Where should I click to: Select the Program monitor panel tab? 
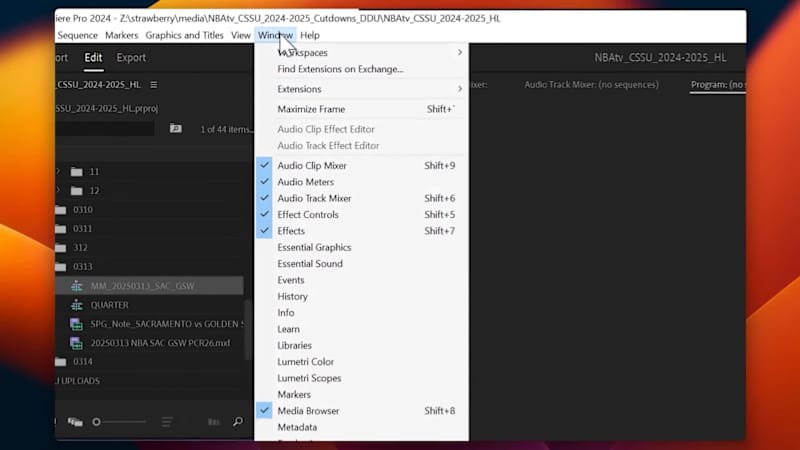(x=718, y=85)
